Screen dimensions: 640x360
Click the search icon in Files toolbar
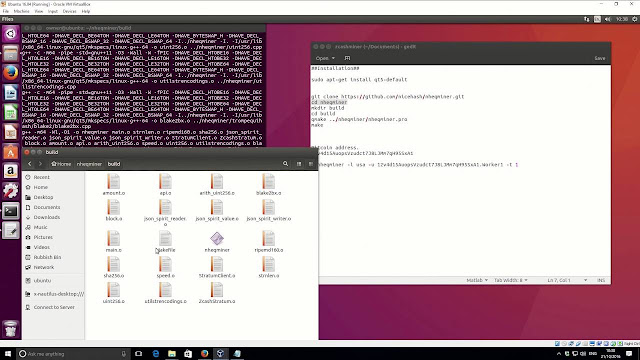tap(285, 164)
